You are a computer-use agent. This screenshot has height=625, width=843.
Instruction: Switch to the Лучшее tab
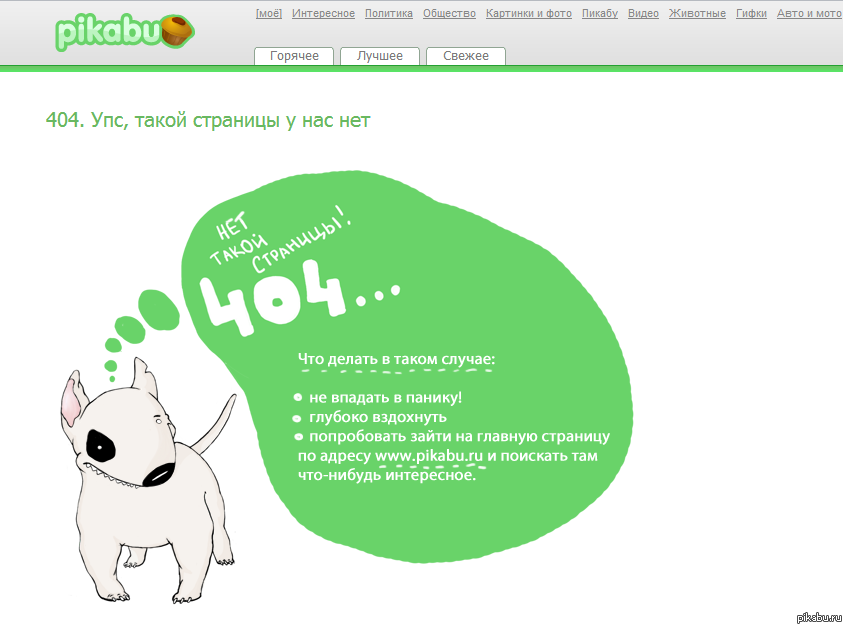tap(380, 56)
